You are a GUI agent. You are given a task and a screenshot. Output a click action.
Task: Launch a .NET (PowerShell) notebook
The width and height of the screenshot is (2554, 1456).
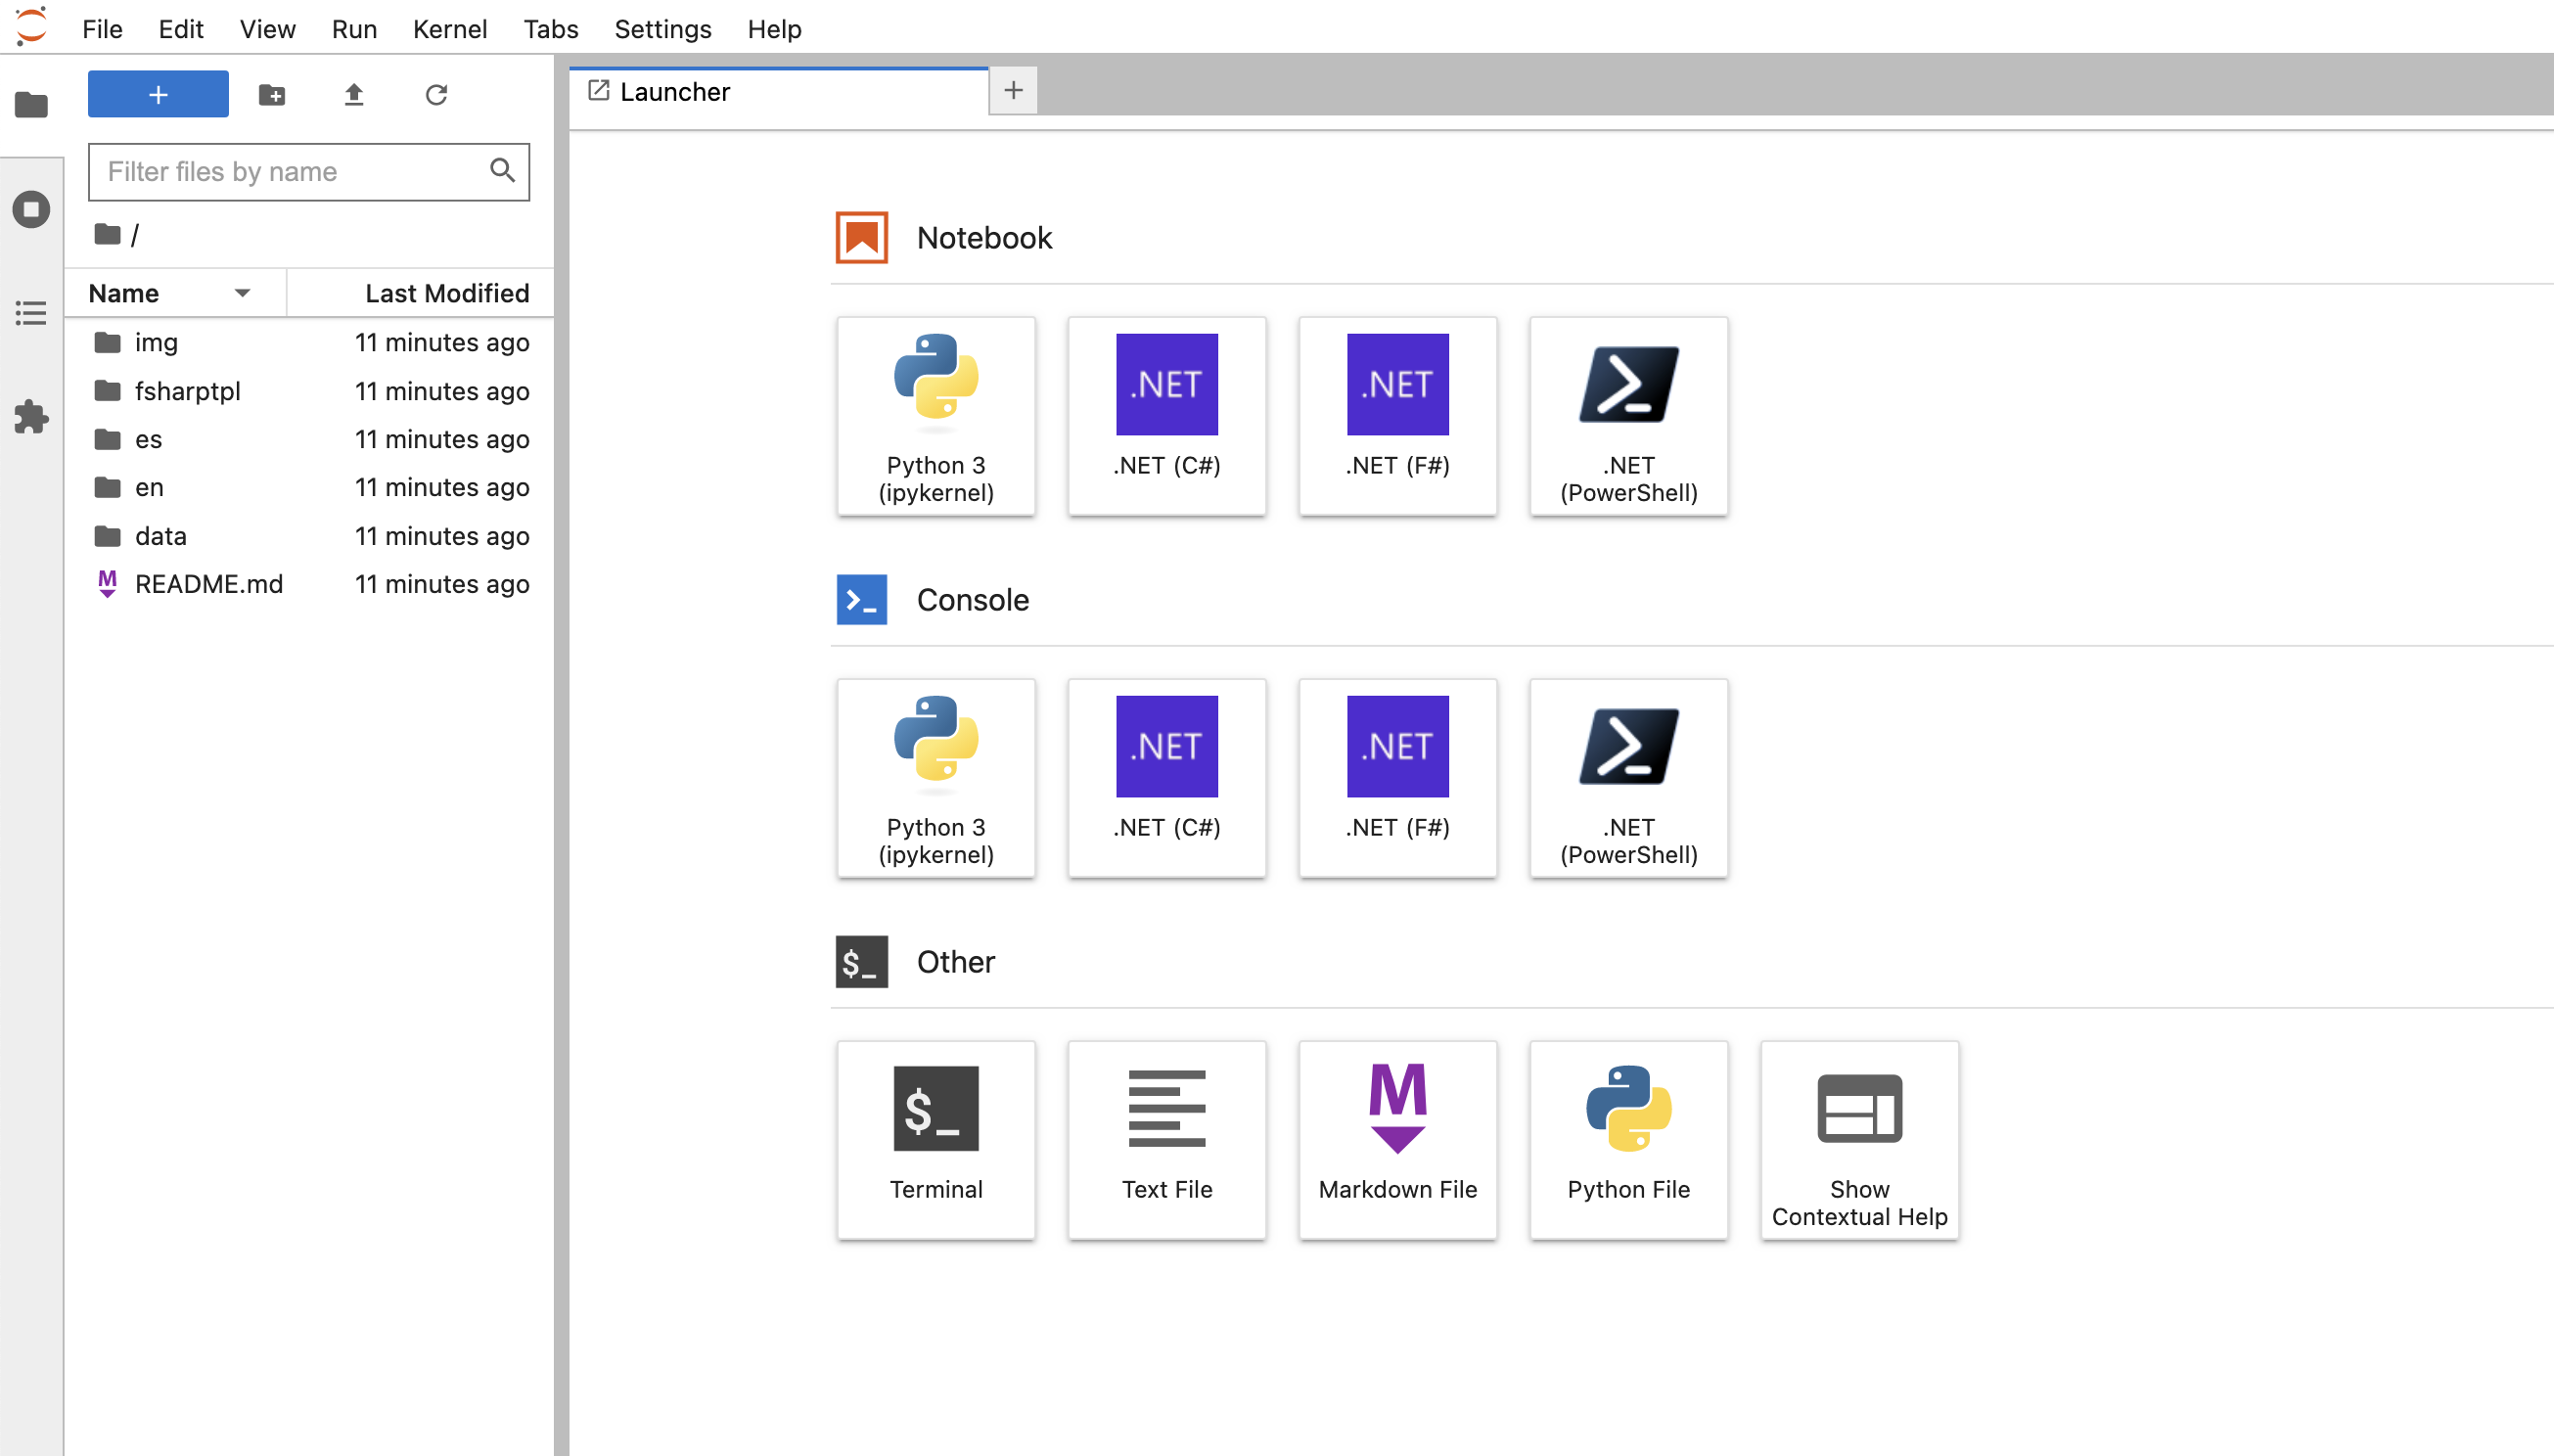click(1628, 414)
